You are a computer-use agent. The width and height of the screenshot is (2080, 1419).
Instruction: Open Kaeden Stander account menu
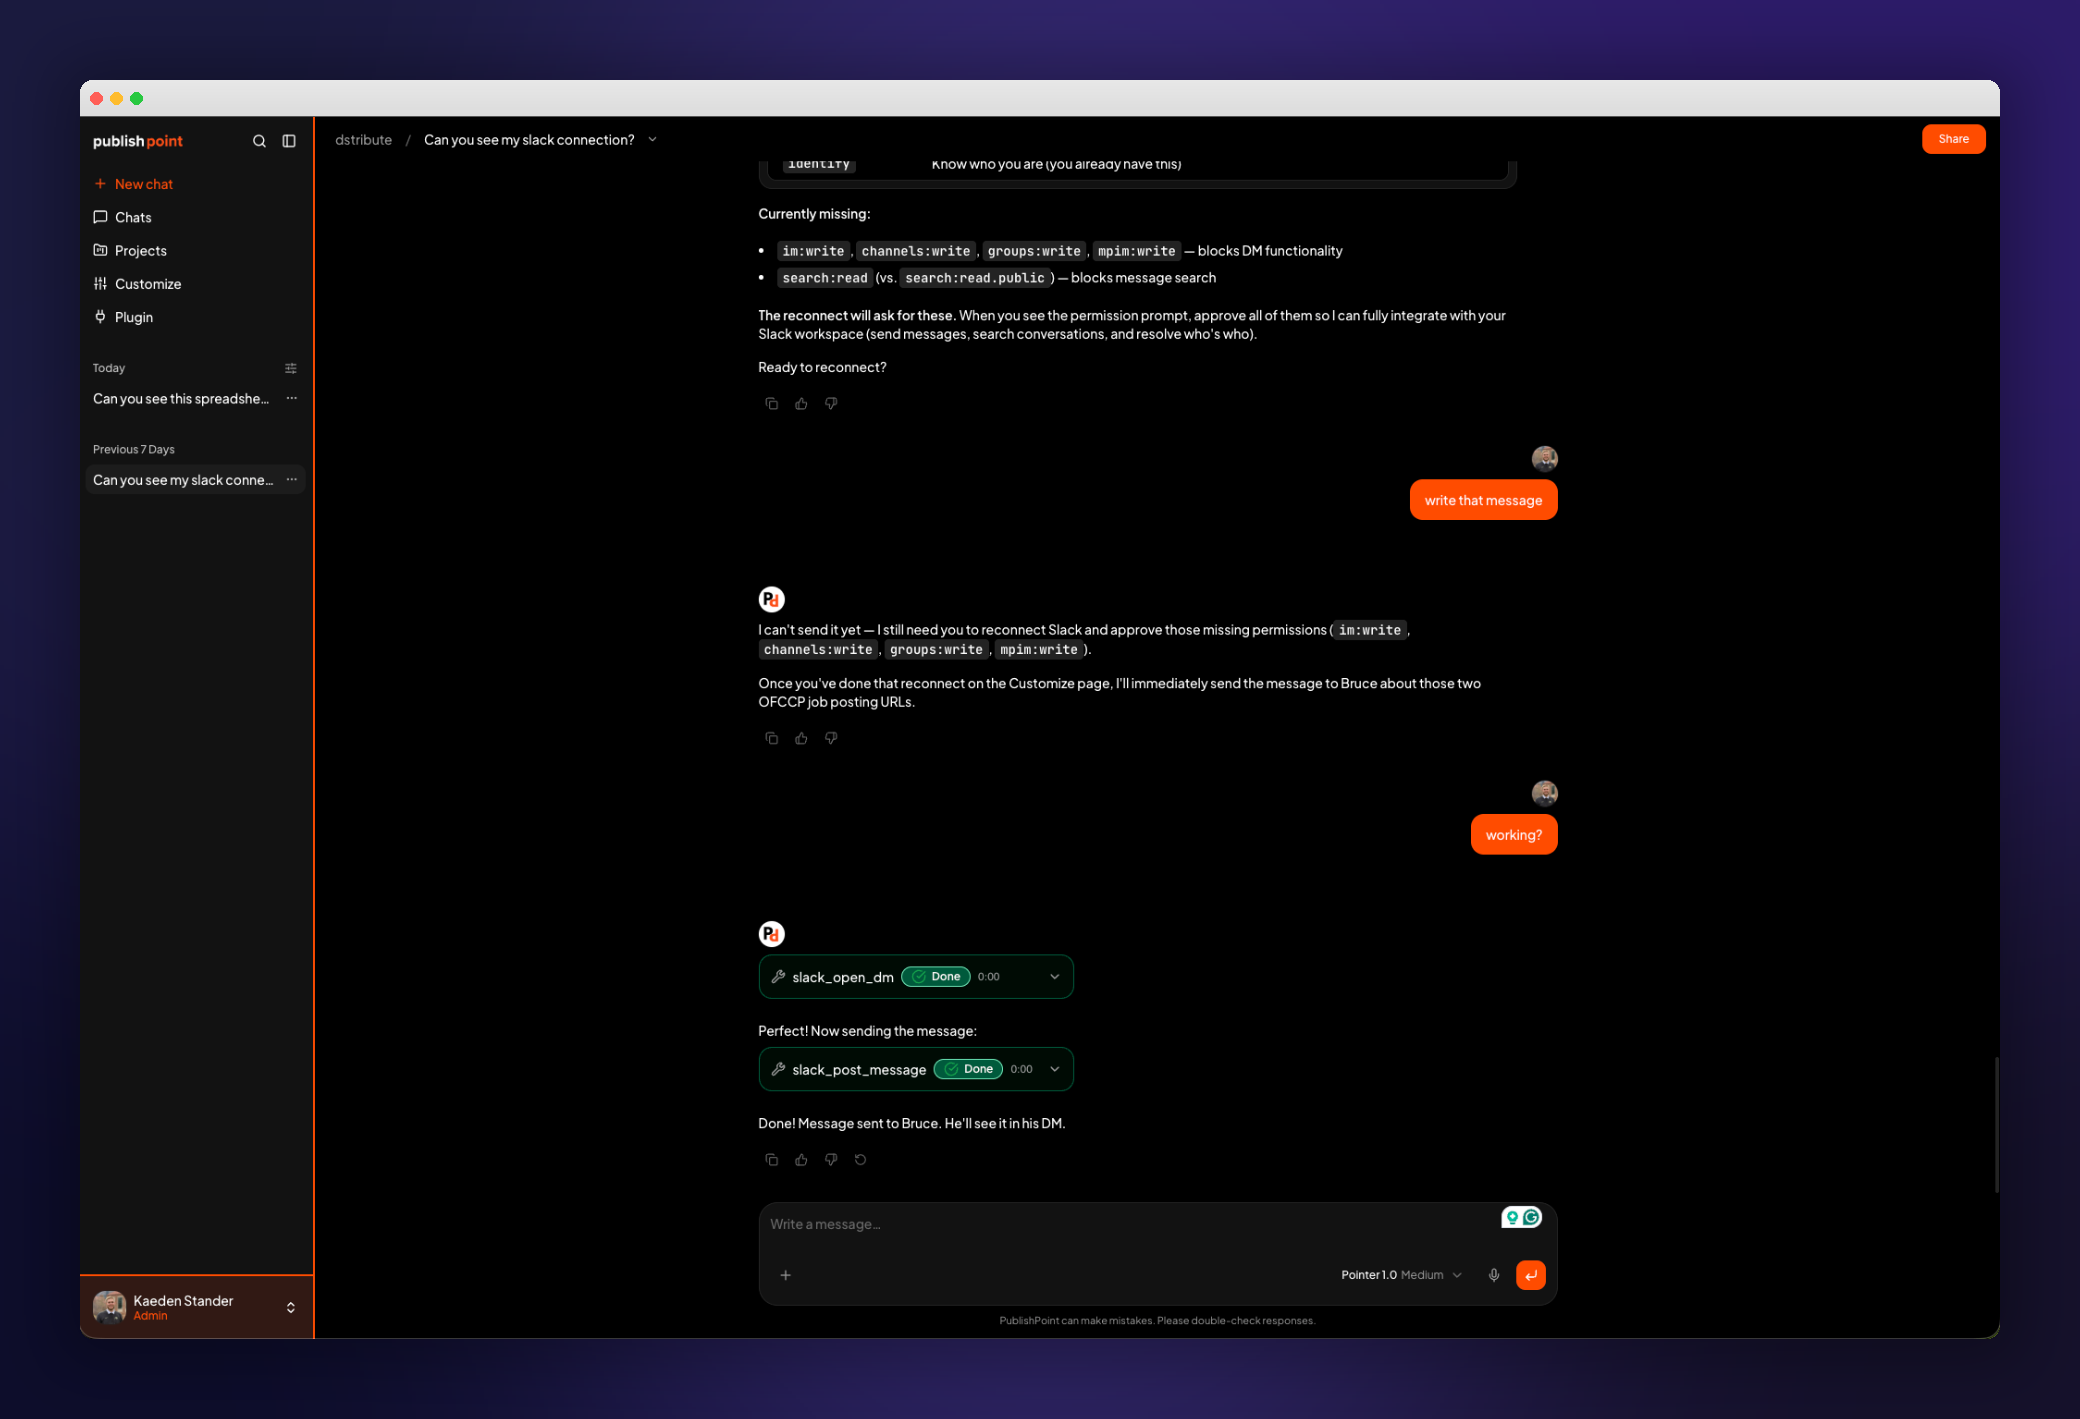[196, 1307]
